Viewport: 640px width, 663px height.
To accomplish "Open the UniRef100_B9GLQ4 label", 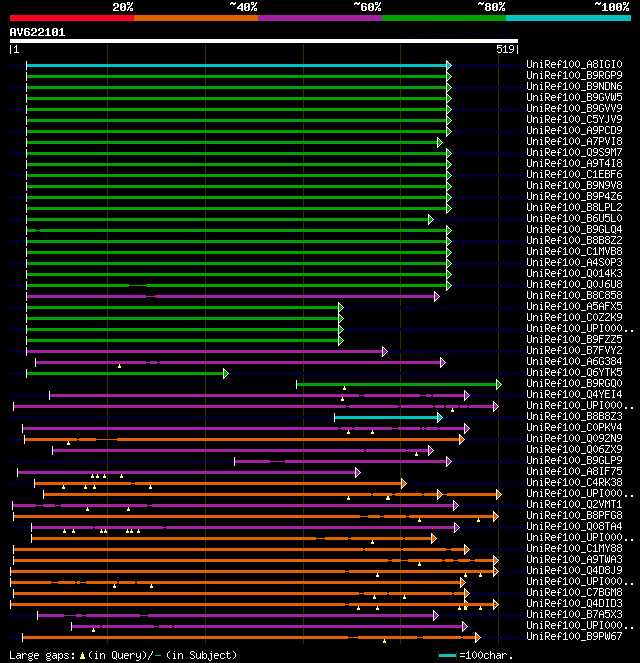I will click(574, 229).
